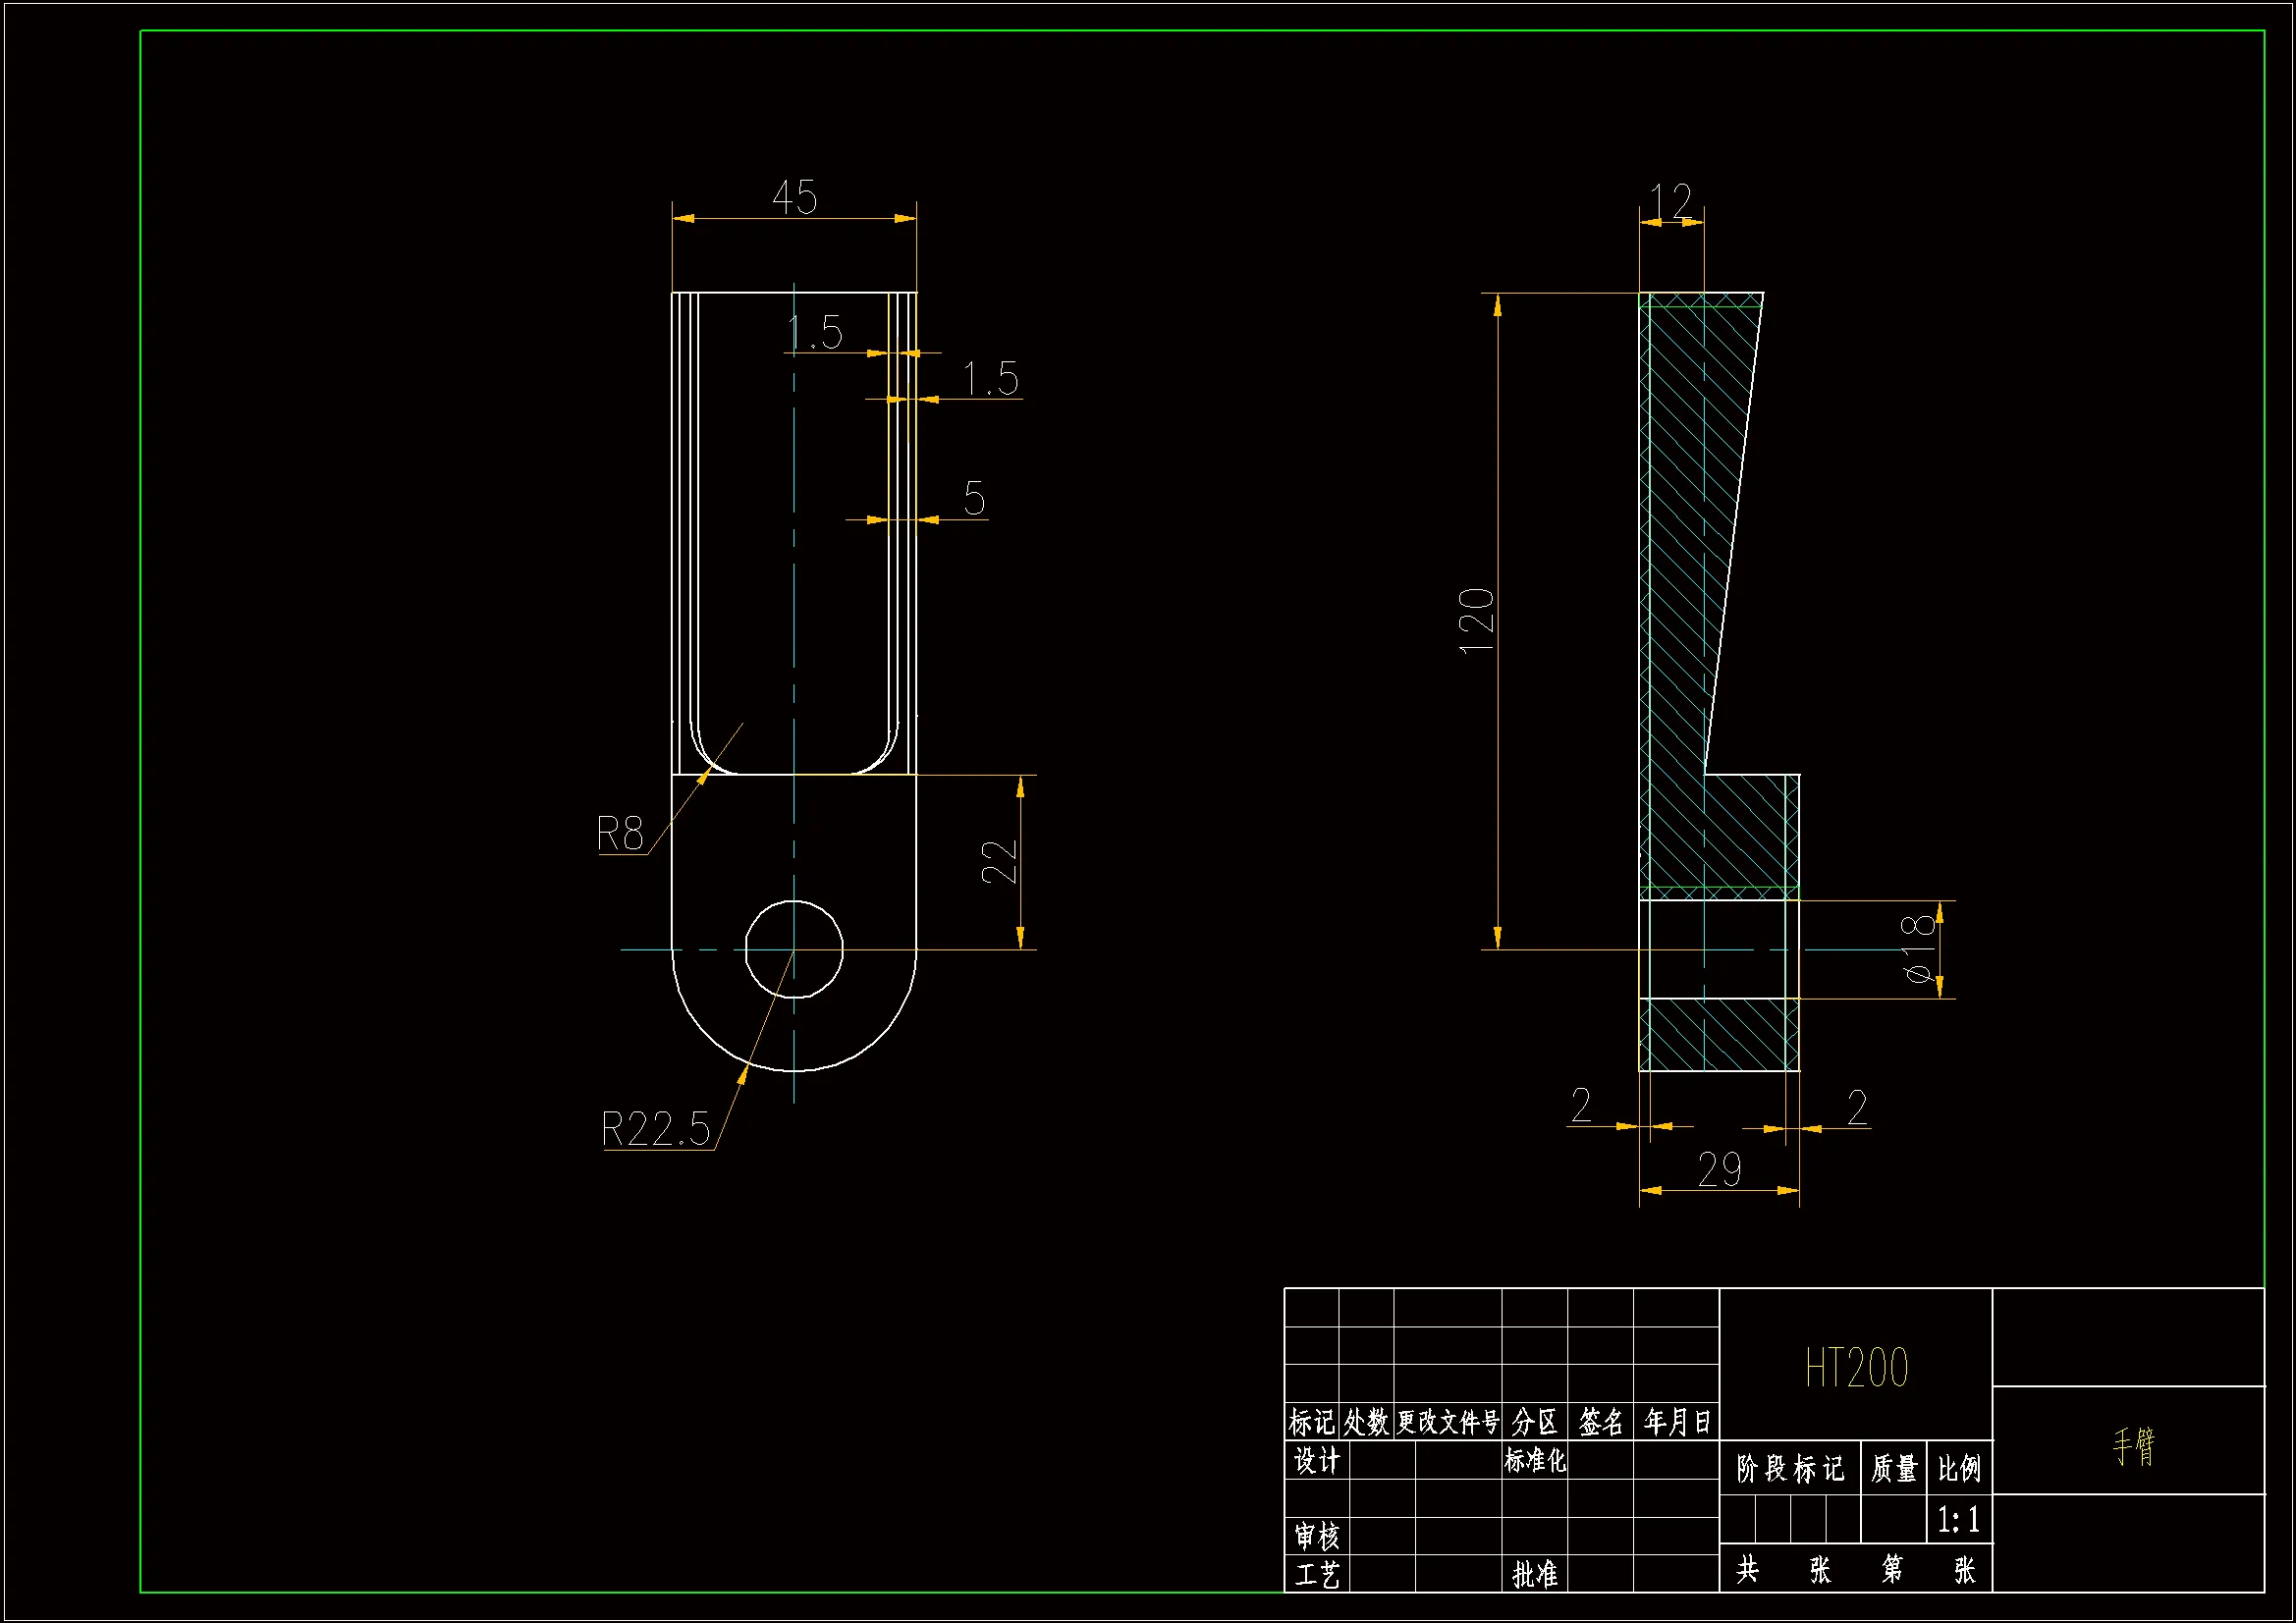Image resolution: width=2296 pixels, height=1623 pixels.
Task: Click the HT200 material text
Action: [1856, 1368]
